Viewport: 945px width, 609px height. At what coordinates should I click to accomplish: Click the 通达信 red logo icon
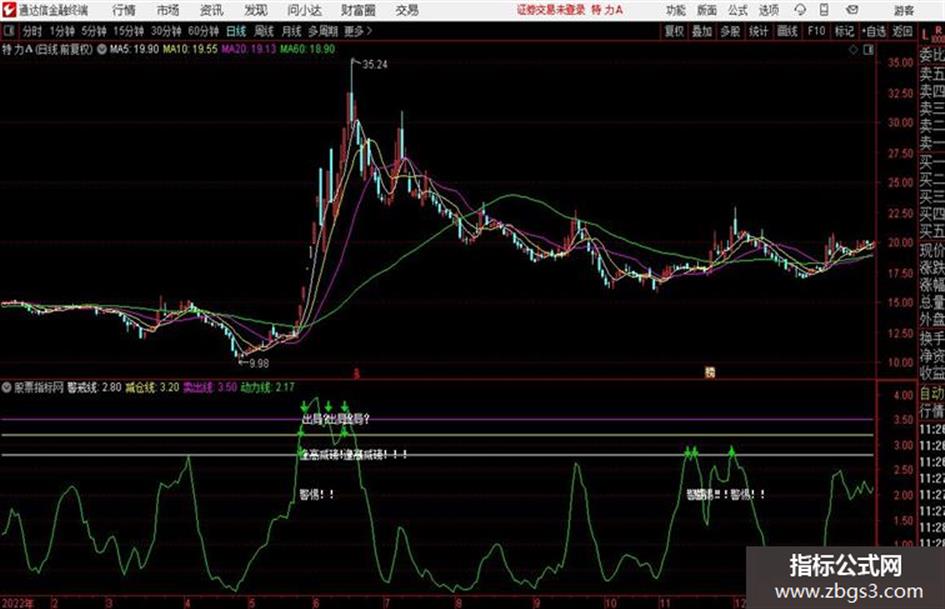tap(9, 10)
